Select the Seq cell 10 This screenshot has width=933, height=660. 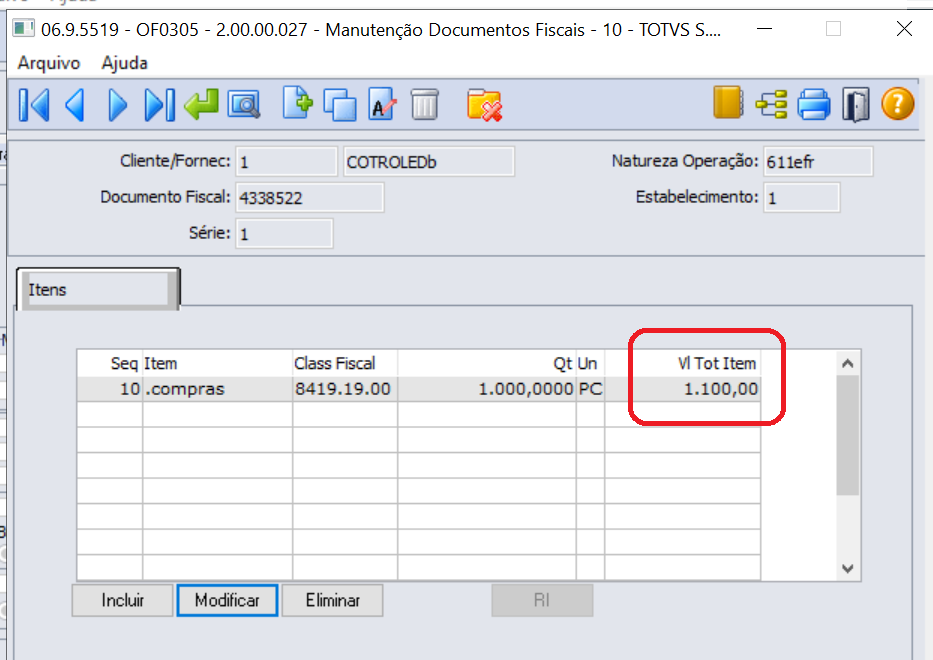(109, 389)
